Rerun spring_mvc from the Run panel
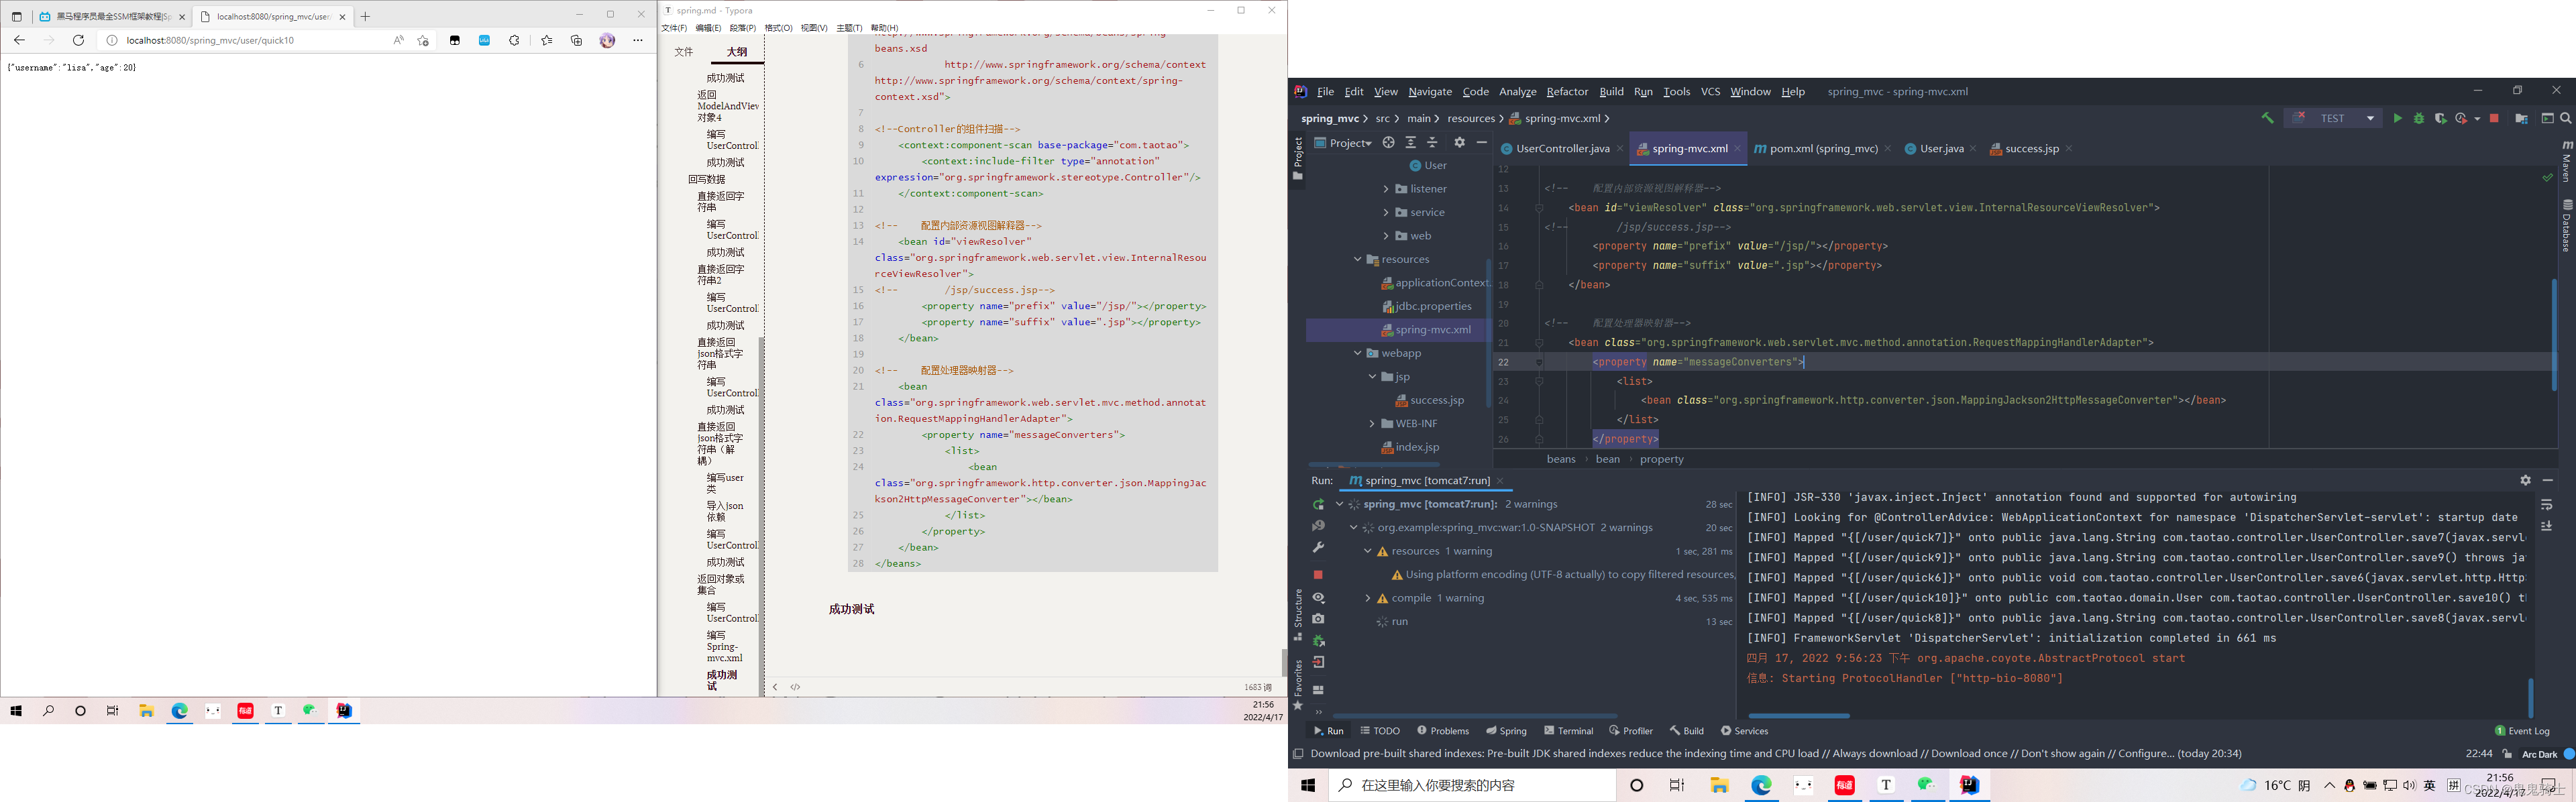This screenshot has height=802, width=2576. (1318, 505)
